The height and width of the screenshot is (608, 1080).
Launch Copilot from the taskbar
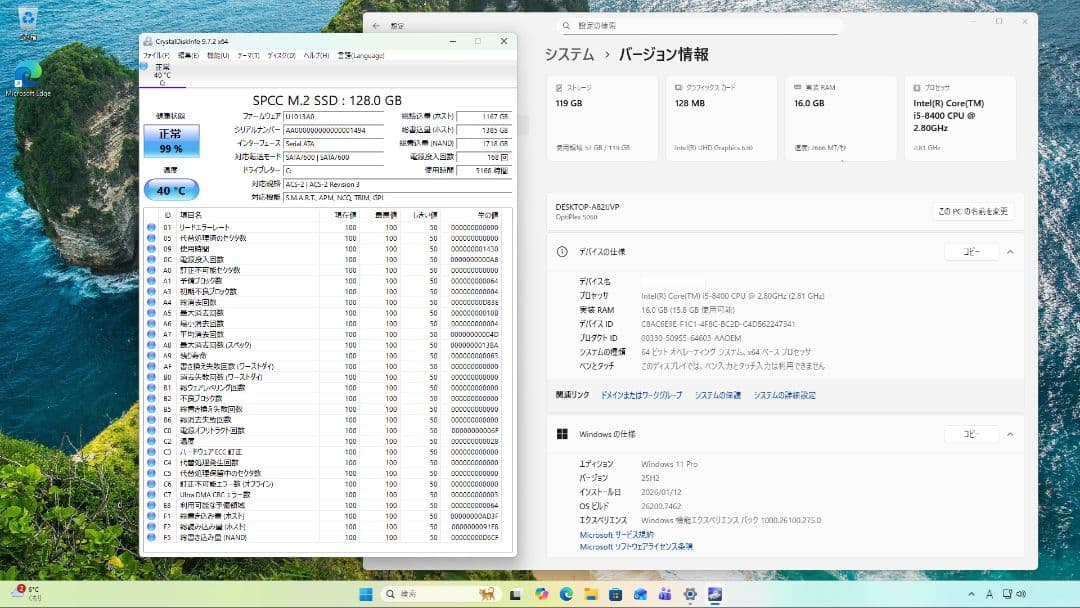point(541,594)
